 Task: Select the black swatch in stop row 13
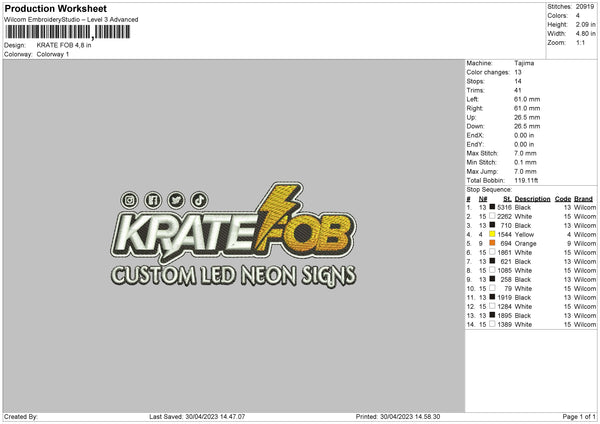click(x=492, y=315)
